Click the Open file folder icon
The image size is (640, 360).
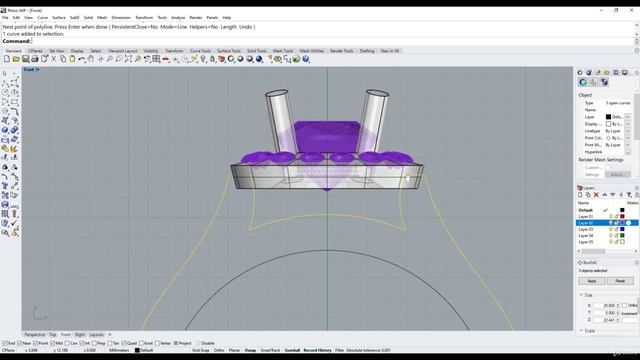coord(16,59)
